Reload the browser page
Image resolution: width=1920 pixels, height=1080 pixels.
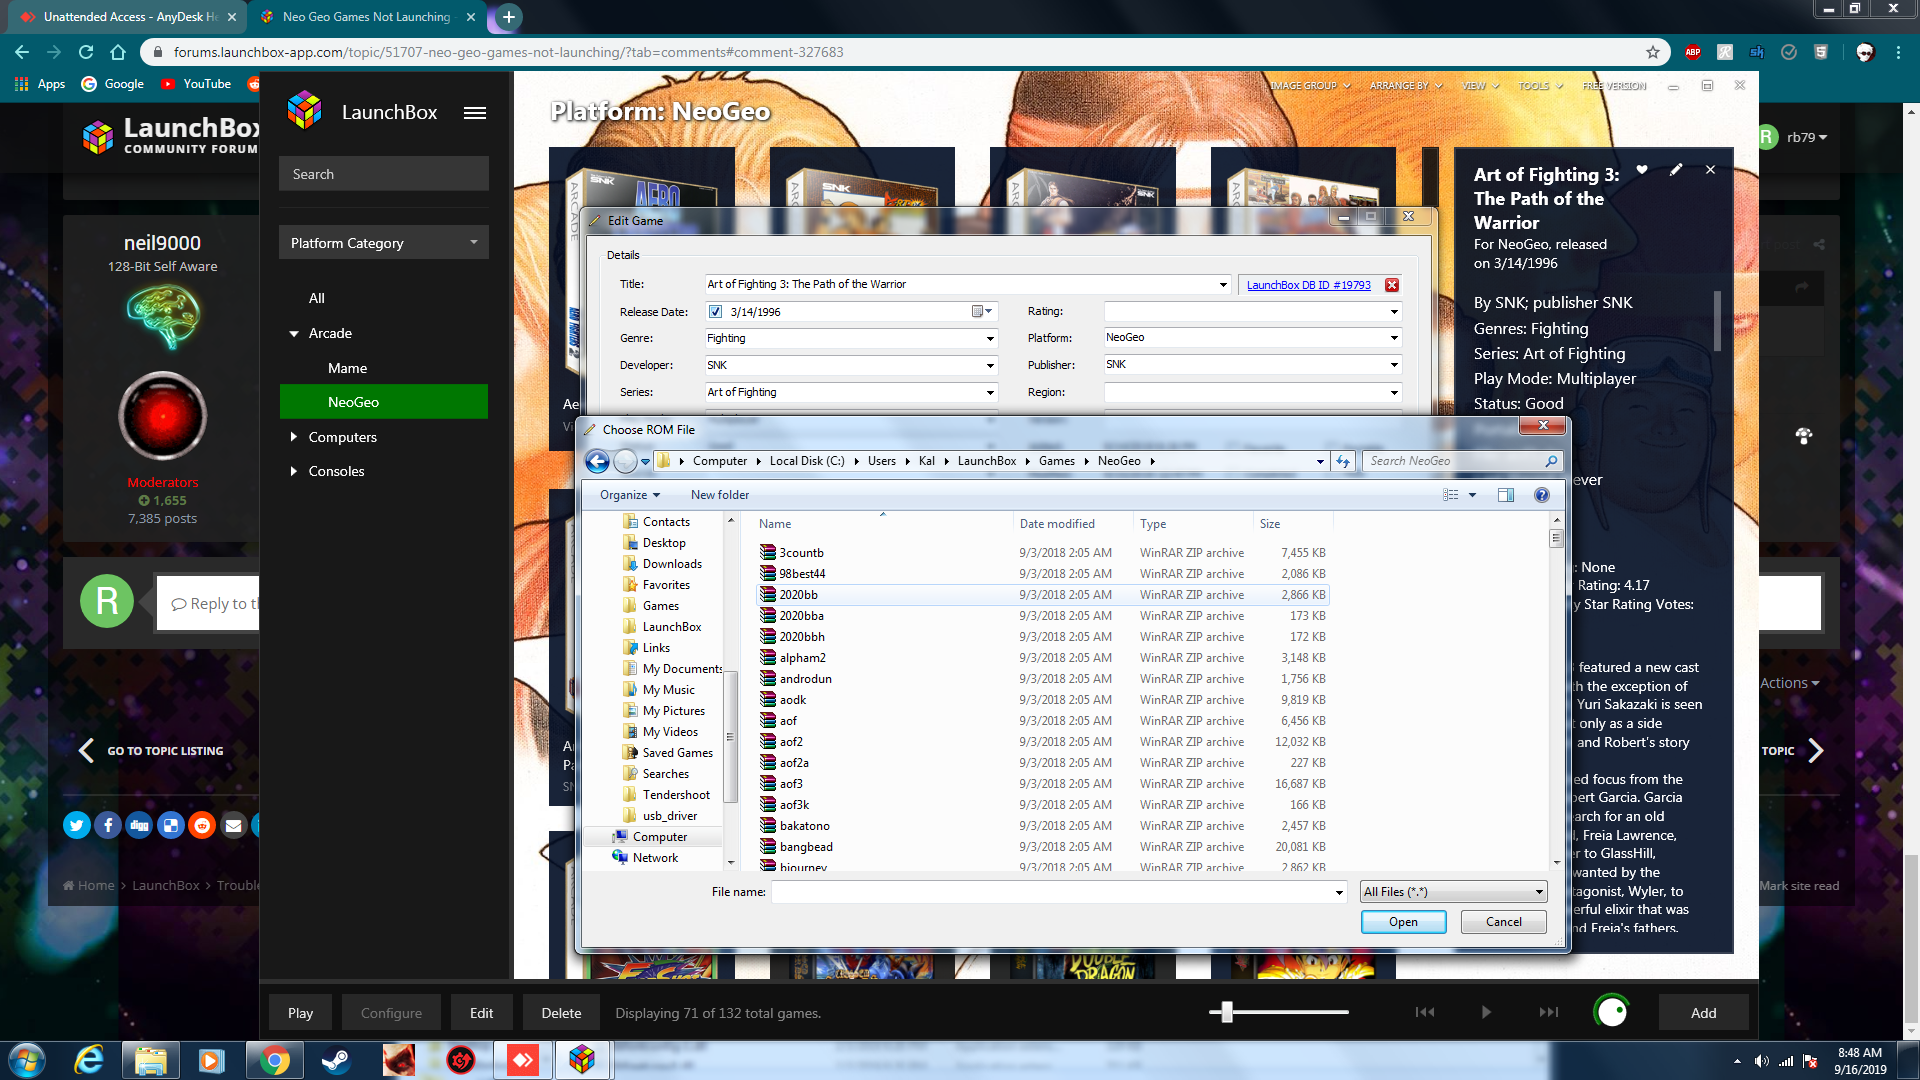[x=86, y=52]
